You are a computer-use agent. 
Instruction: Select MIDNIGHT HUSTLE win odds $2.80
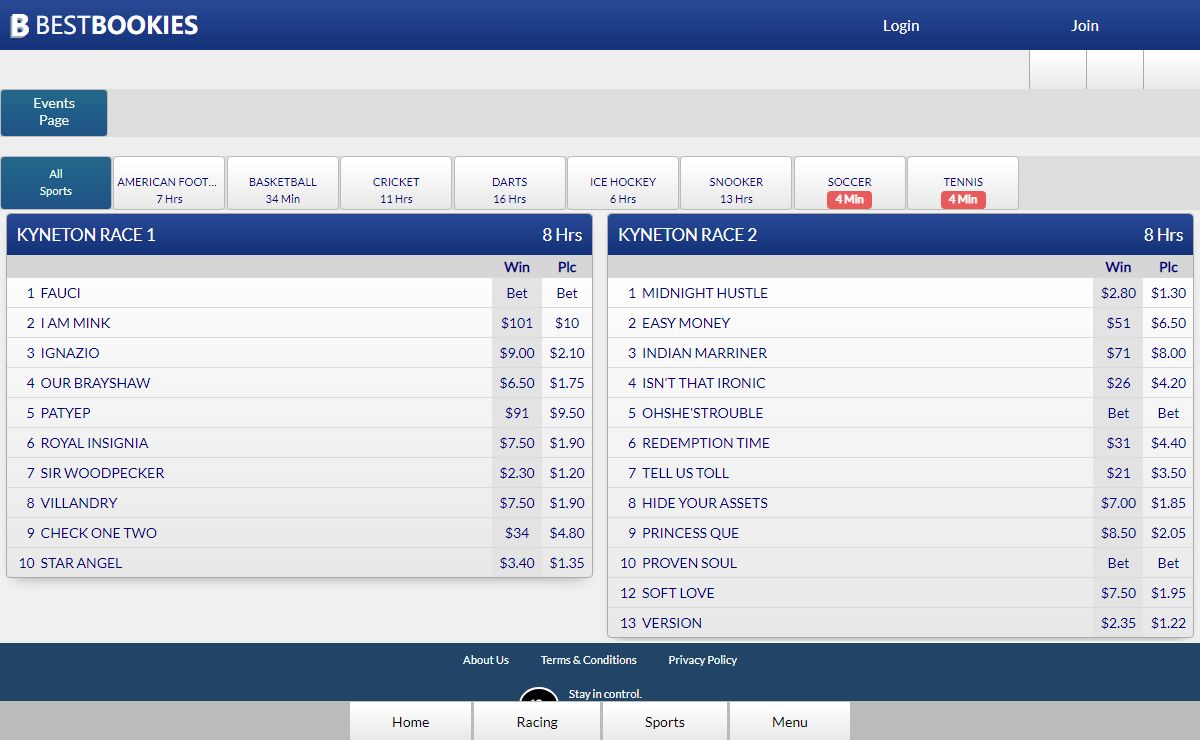point(1118,293)
